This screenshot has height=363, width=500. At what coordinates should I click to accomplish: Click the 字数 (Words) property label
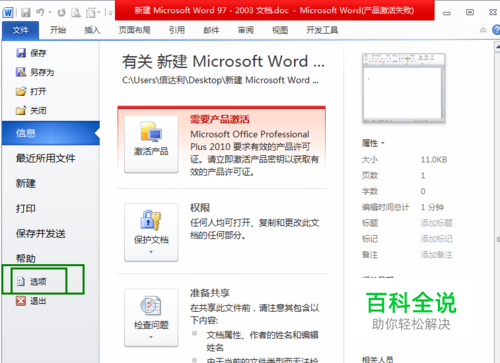click(x=370, y=191)
